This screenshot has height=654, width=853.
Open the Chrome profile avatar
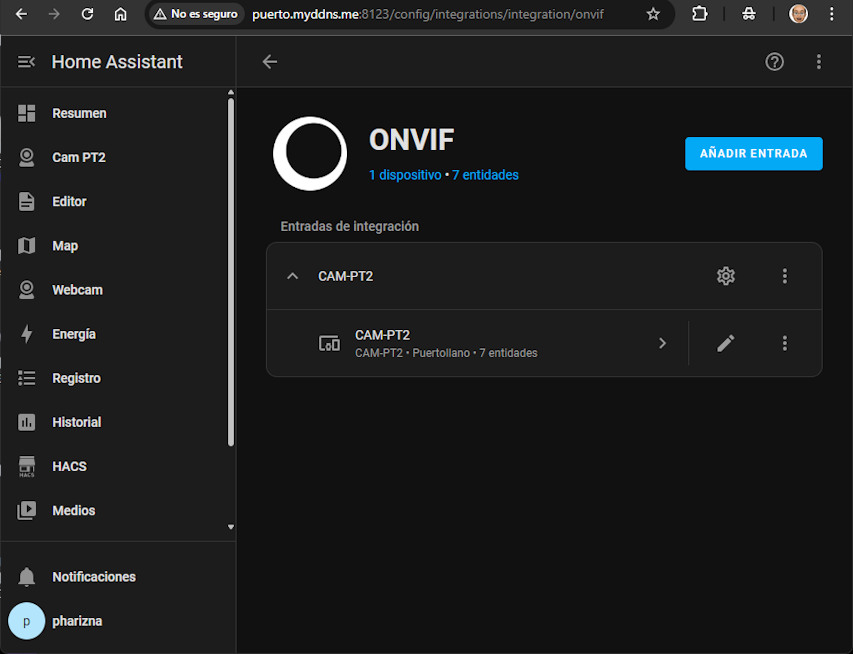[798, 14]
